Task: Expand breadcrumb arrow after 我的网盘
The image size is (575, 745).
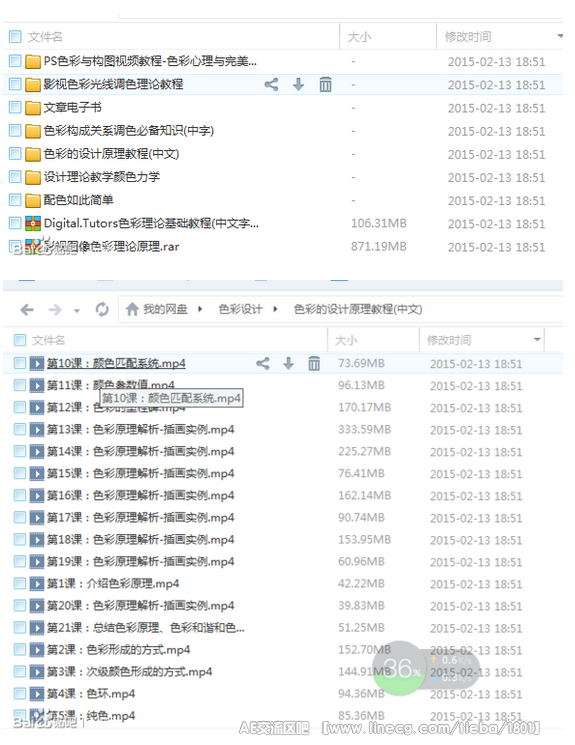Action: pos(200,309)
